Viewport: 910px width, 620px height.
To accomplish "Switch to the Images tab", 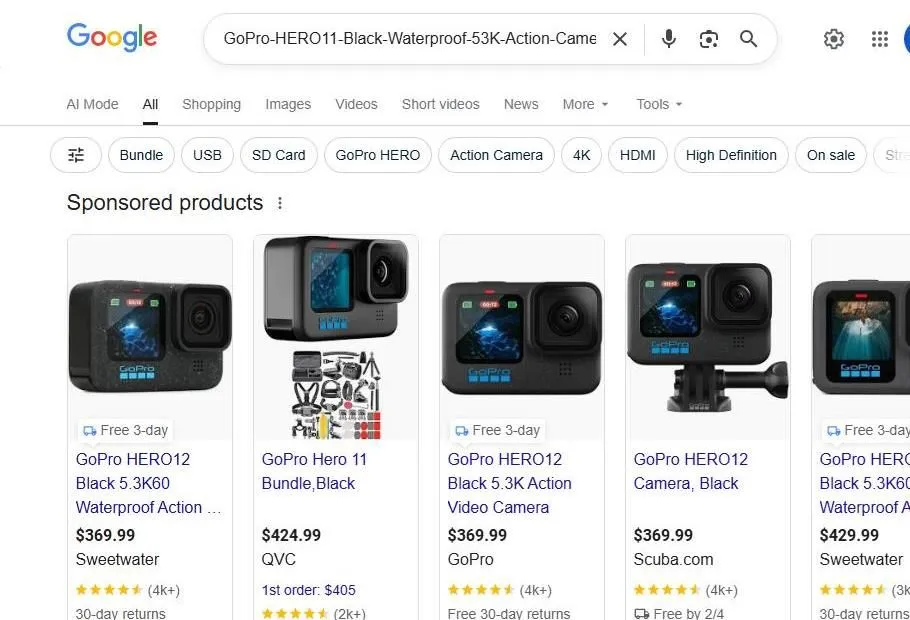I will 288,104.
